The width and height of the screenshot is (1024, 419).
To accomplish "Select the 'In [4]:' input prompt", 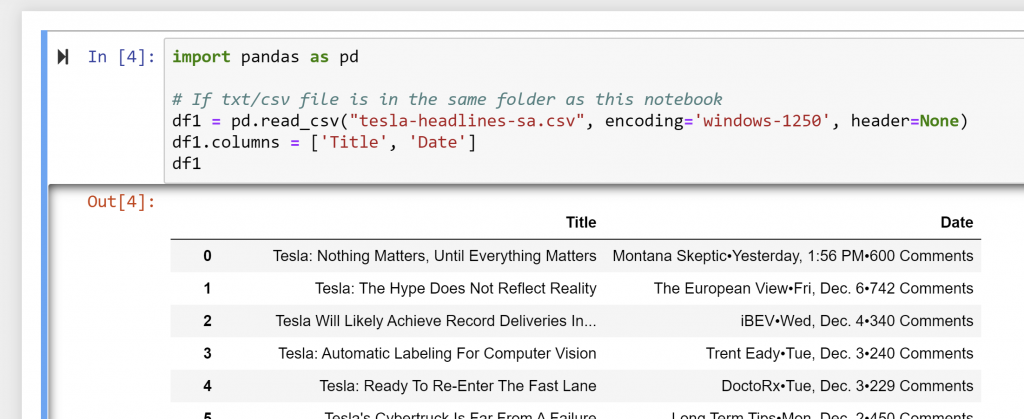I will click(x=121, y=57).
